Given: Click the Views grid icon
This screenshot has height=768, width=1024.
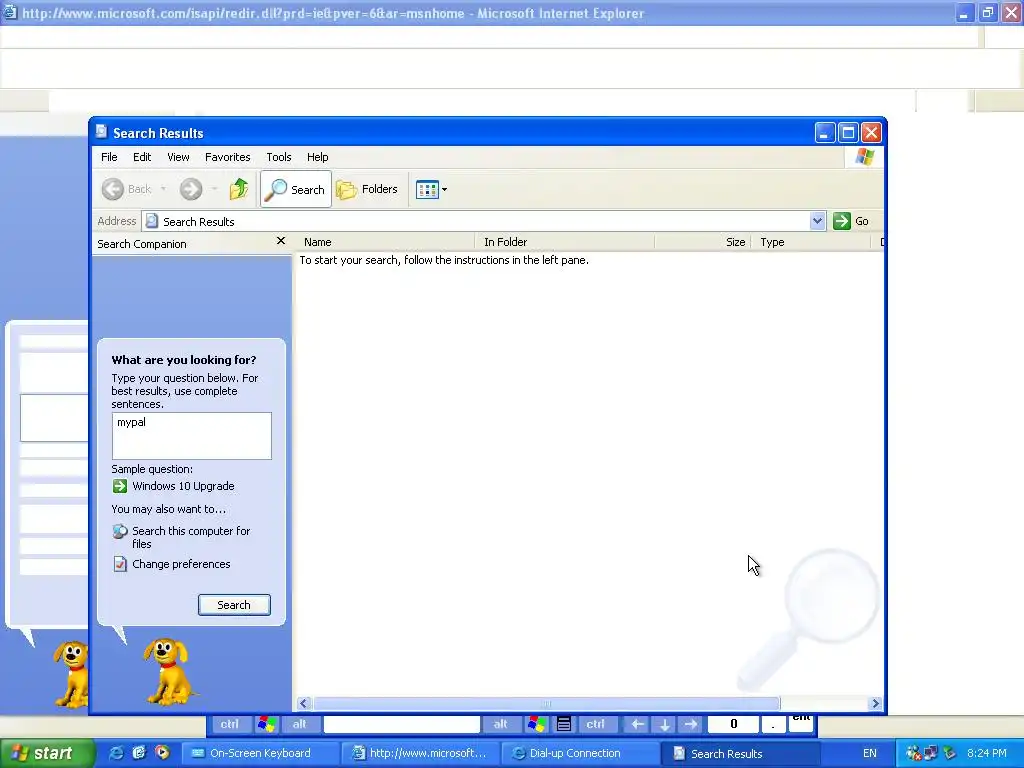Looking at the screenshot, I should (427, 190).
